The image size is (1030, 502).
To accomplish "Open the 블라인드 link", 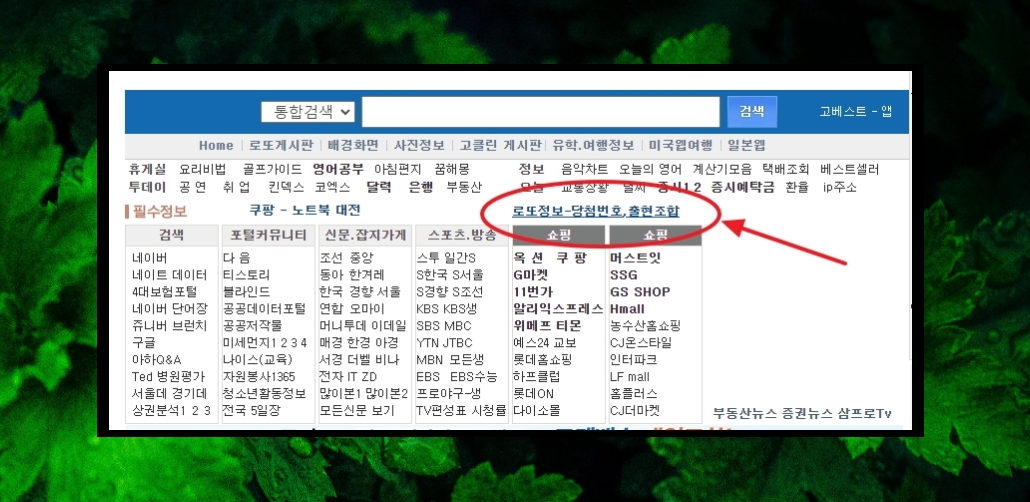I will pyautogui.click(x=246, y=292).
